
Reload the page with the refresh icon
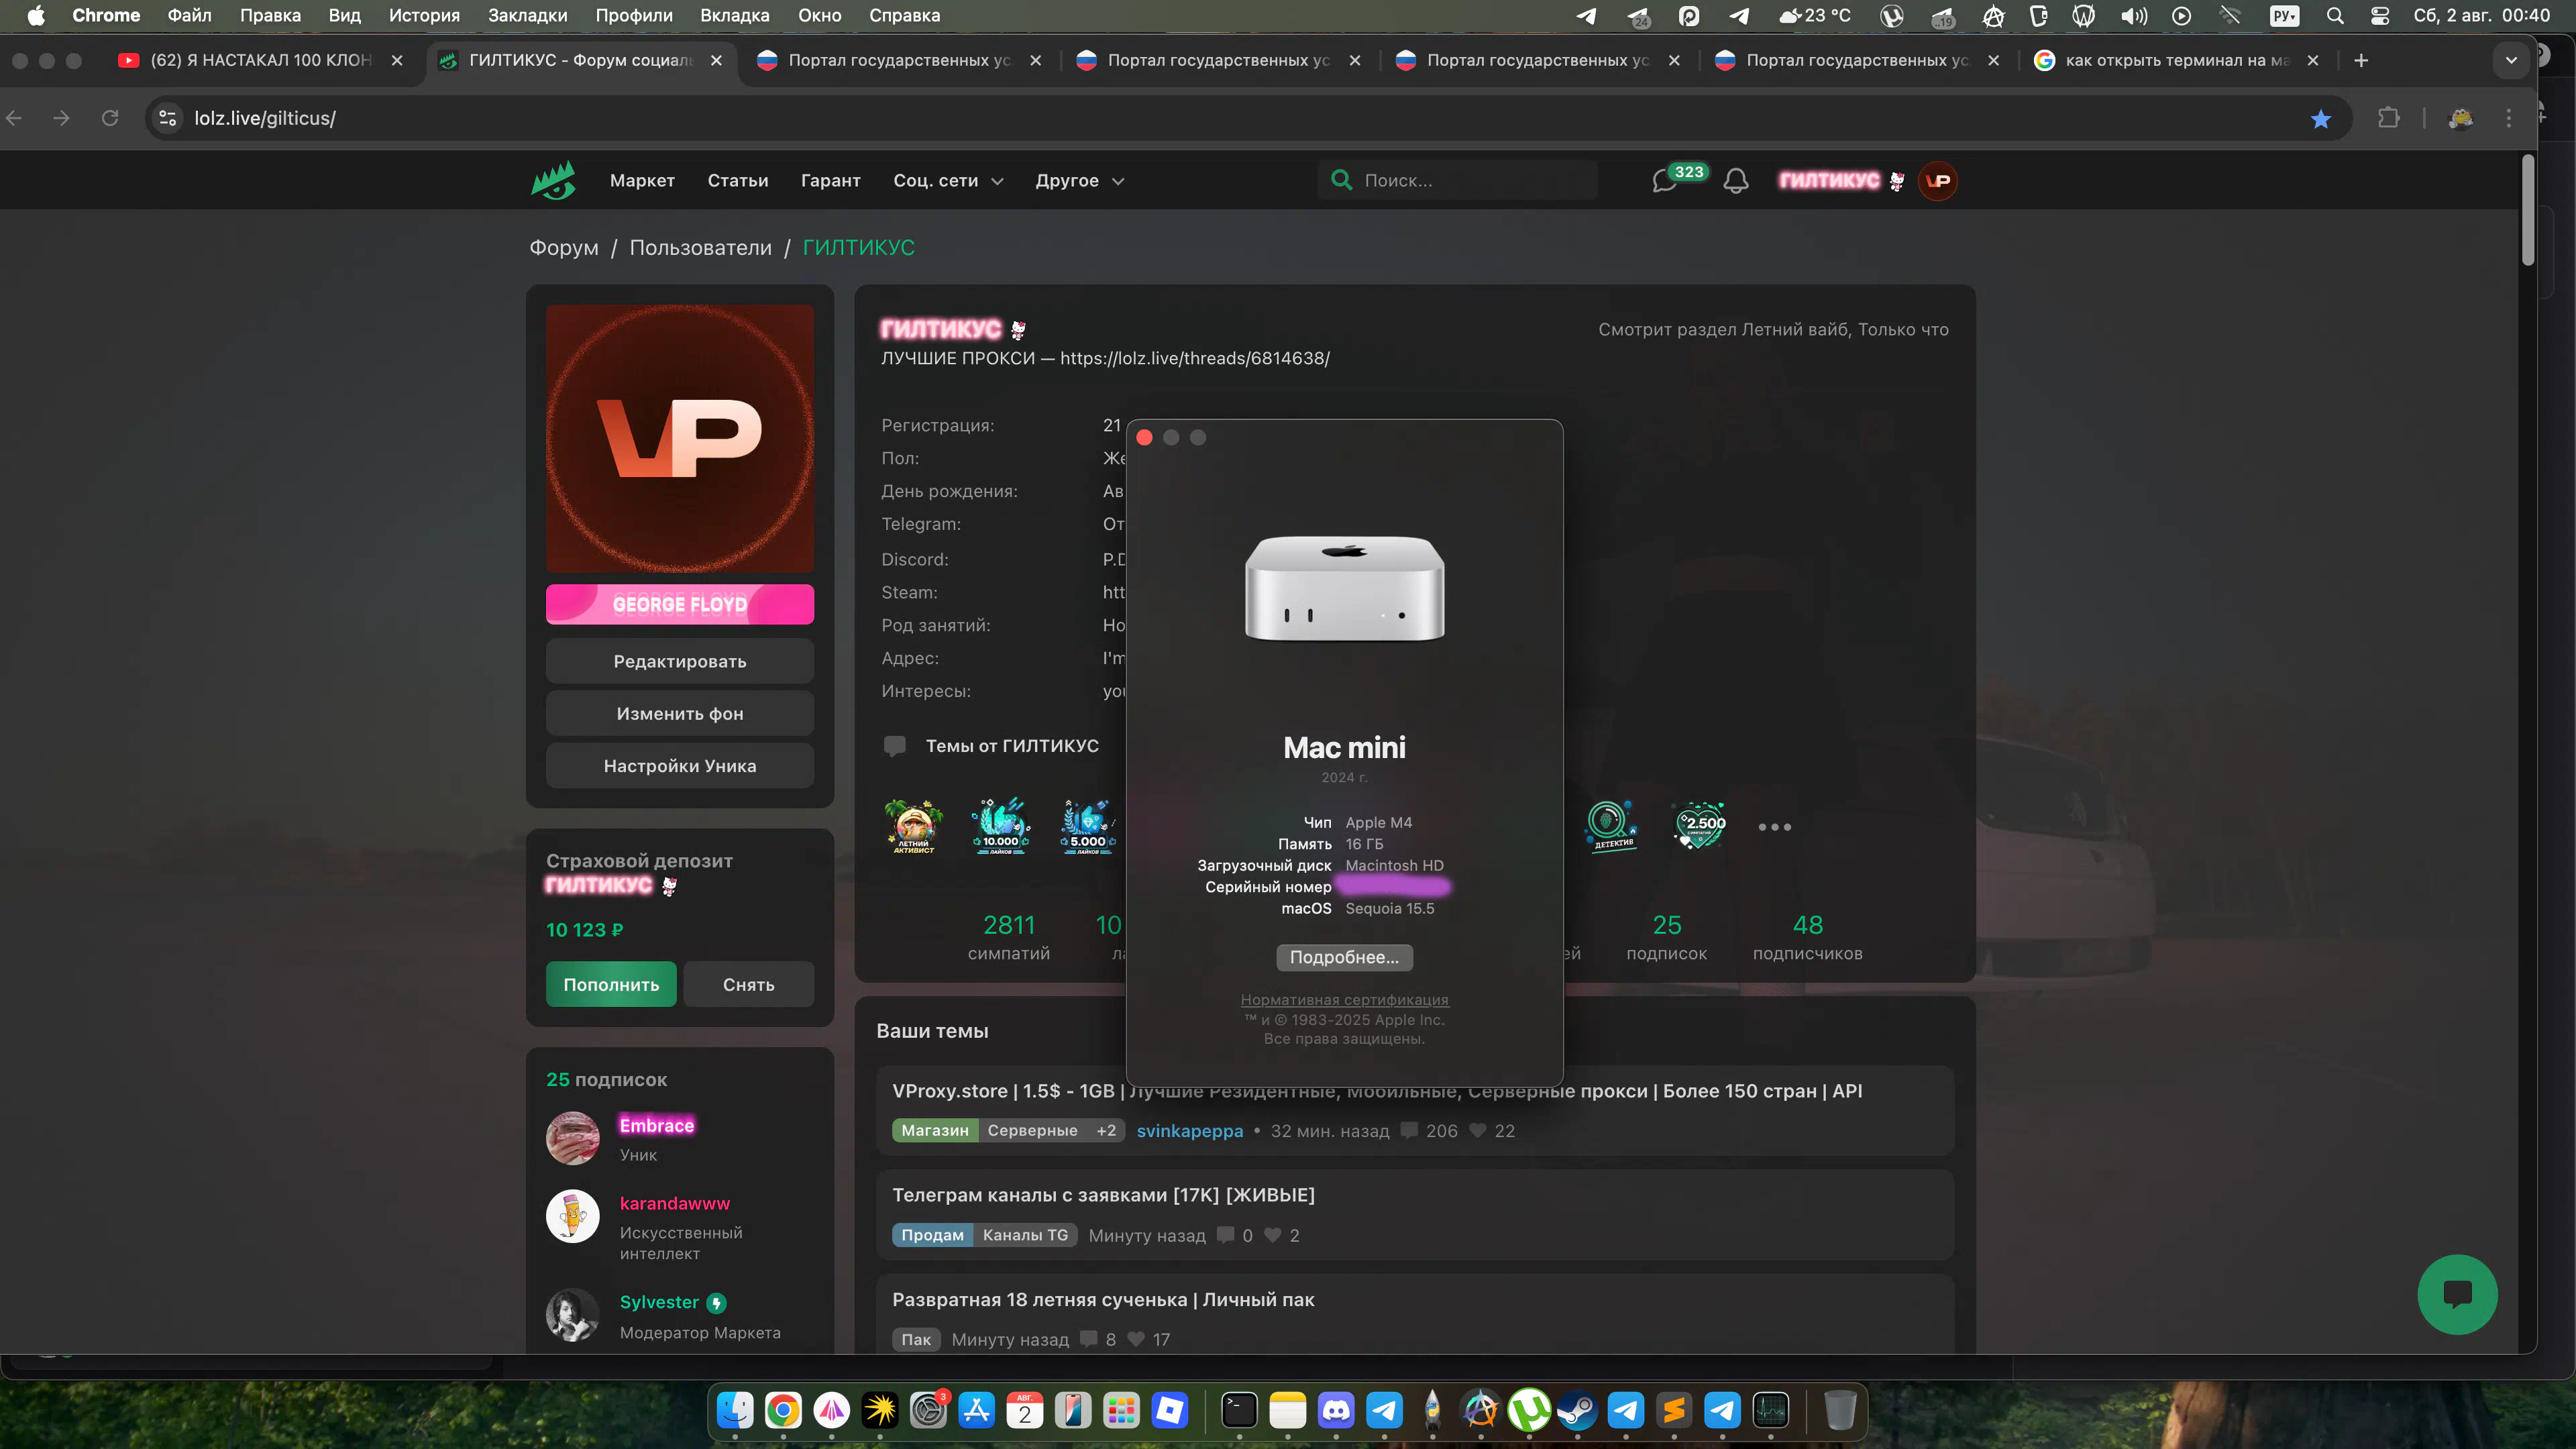110,118
